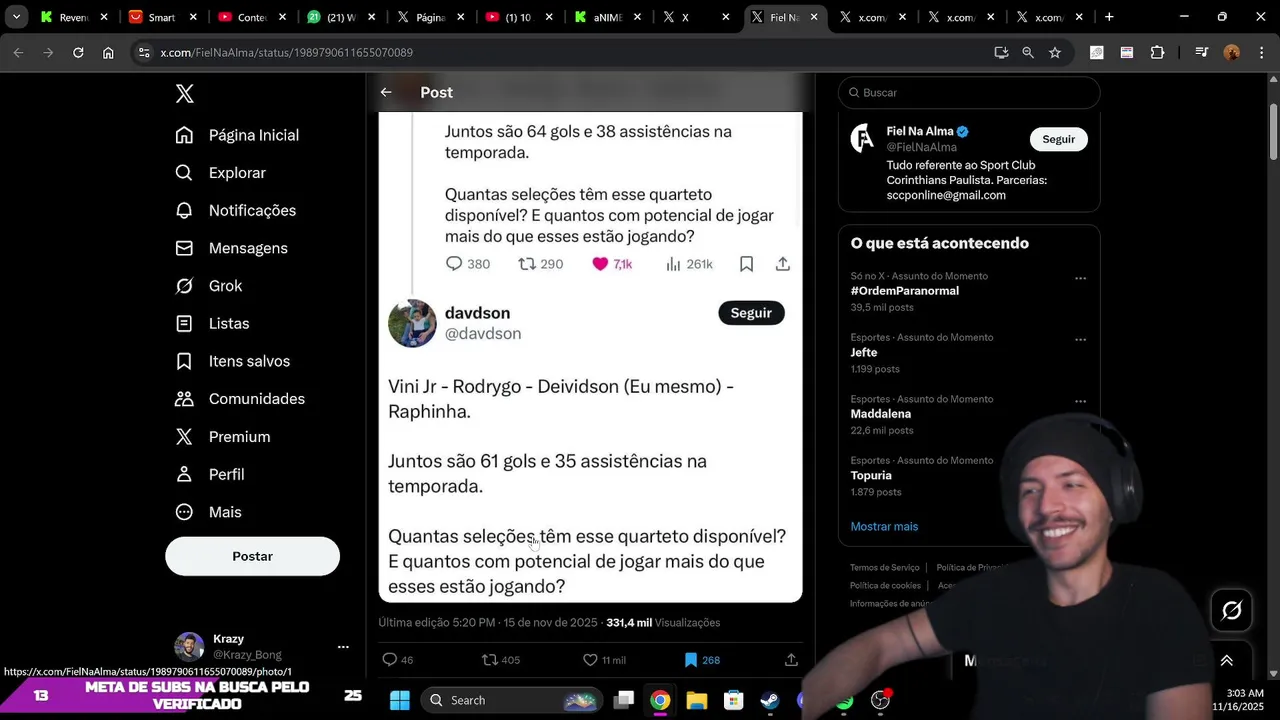1280x720 pixels.
Task: Click the back arrow beside Post
Action: [x=386, y=92]
